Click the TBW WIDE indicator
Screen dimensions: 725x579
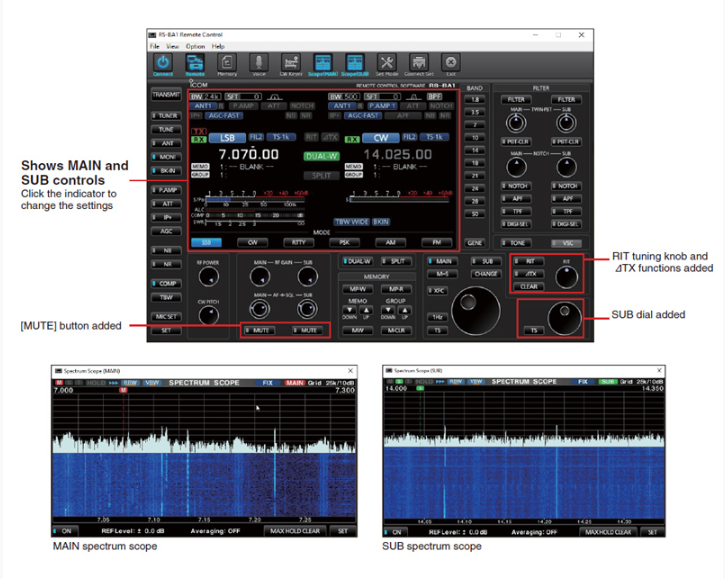(351, 222)
